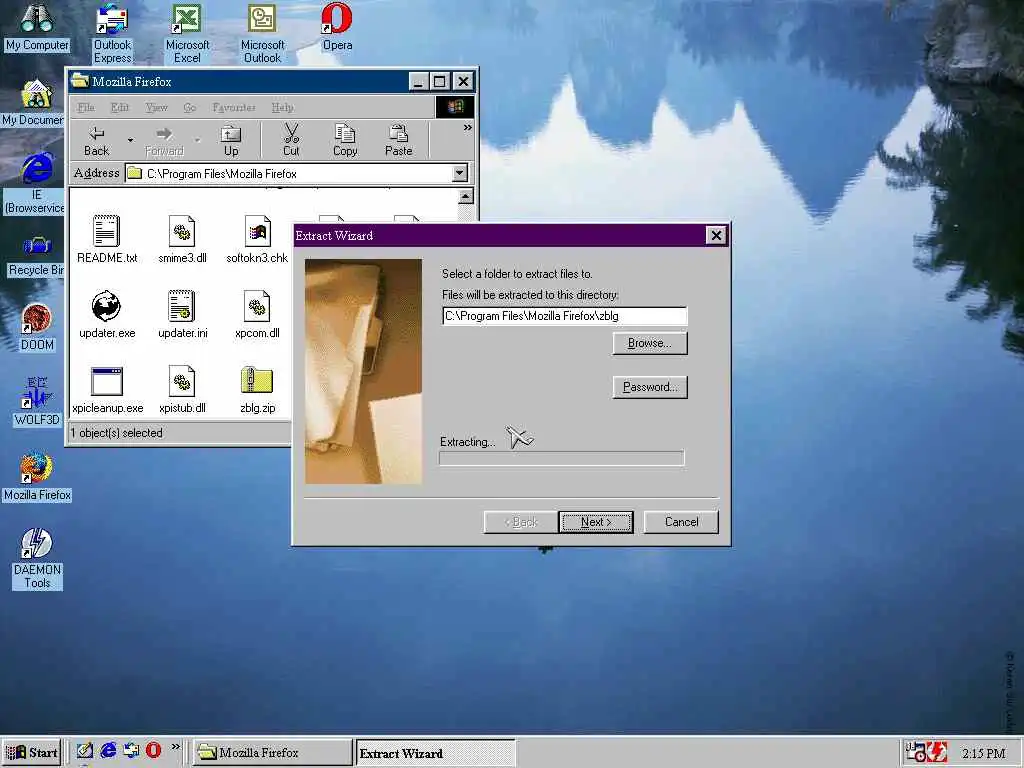The width and height of the screenshot is (1024, 768).
Task: Launch WOLF3D desktop shortcut
Action: pos(37,401)
